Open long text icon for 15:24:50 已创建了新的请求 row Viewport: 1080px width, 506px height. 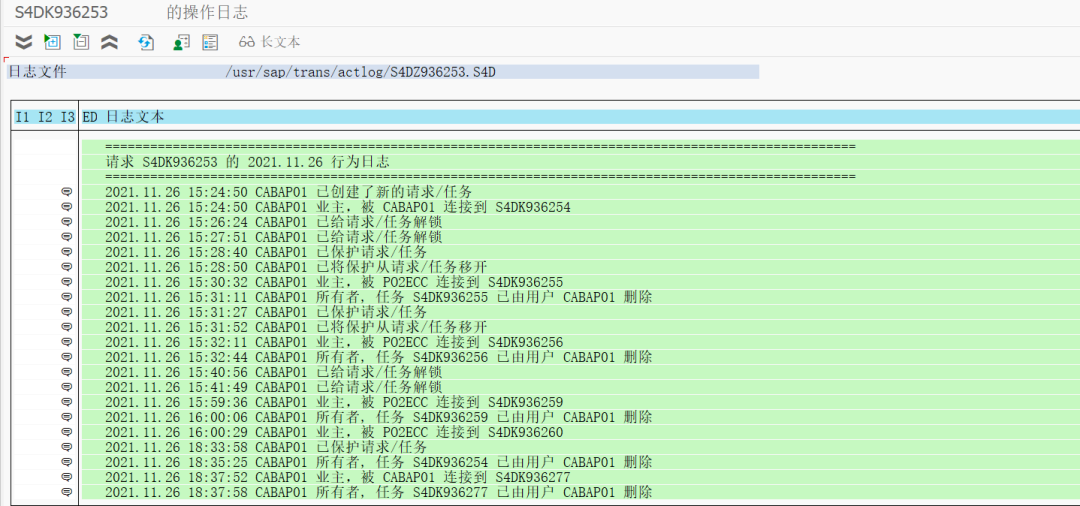[67, 192]
